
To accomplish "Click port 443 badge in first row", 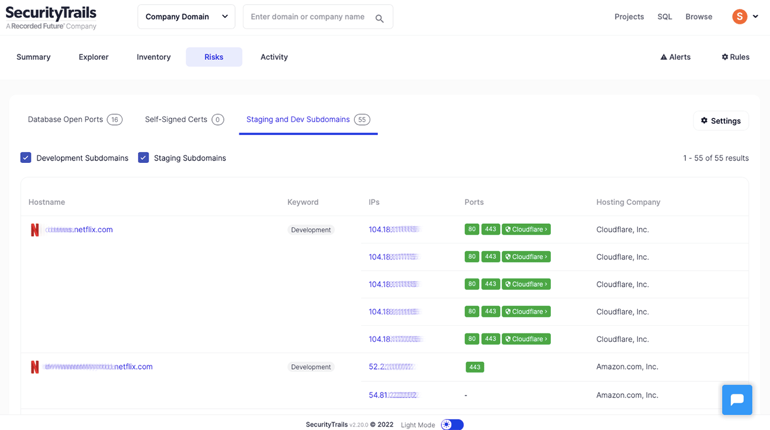I will [x=490, y=229].
